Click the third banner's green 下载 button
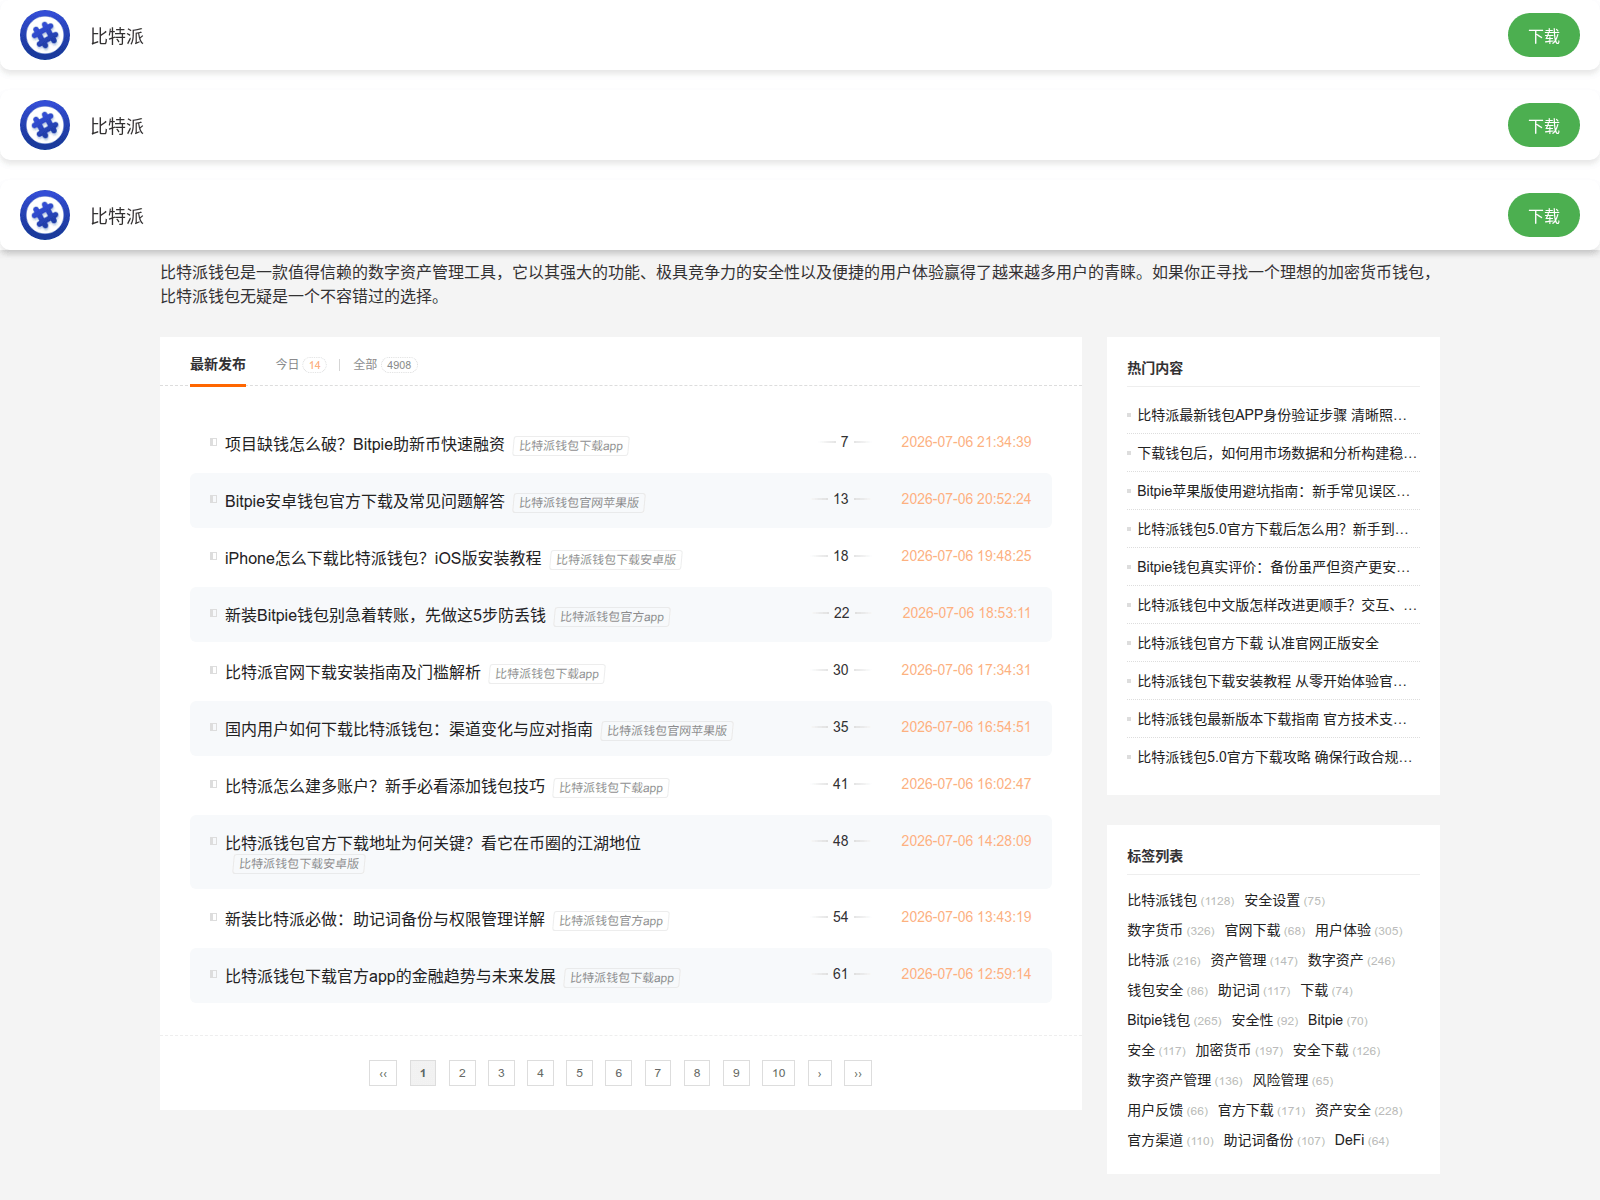 point(1543,216)
